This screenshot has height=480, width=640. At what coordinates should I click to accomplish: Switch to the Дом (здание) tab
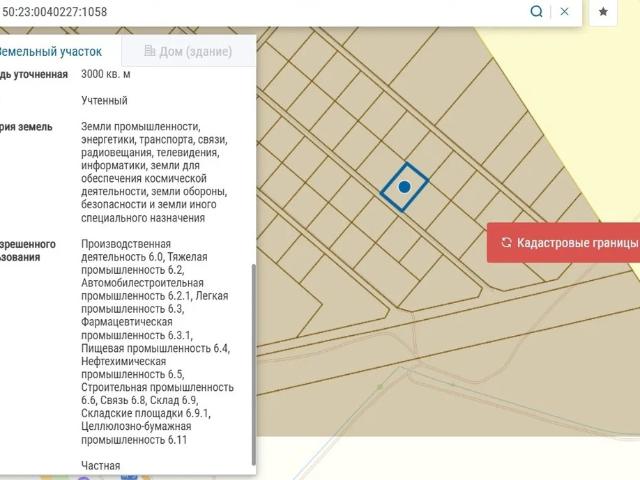pos(189,51)
